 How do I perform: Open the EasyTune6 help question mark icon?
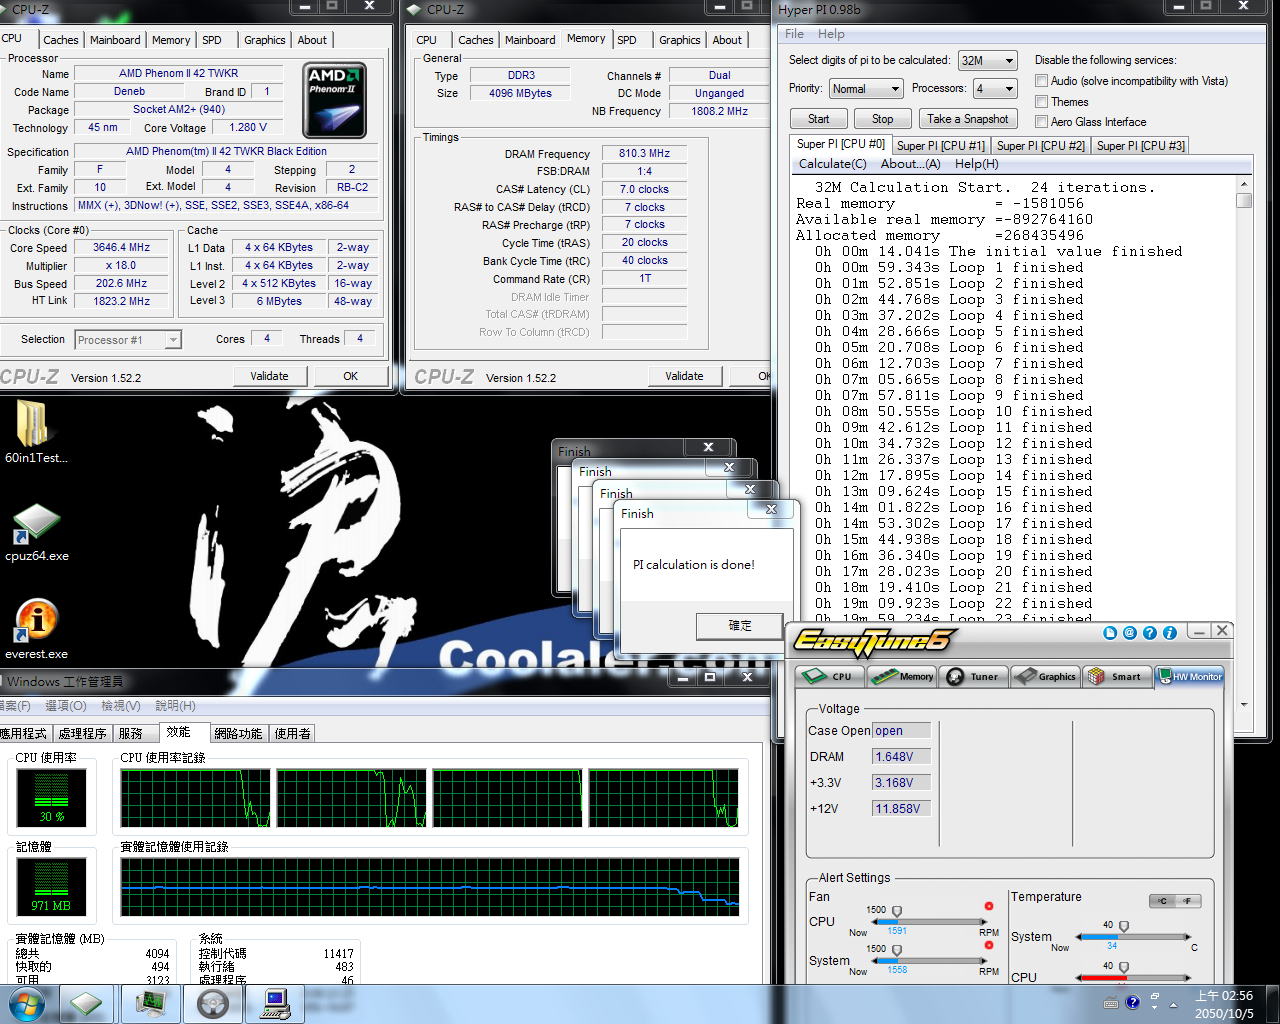click(x=1149, y=633)
